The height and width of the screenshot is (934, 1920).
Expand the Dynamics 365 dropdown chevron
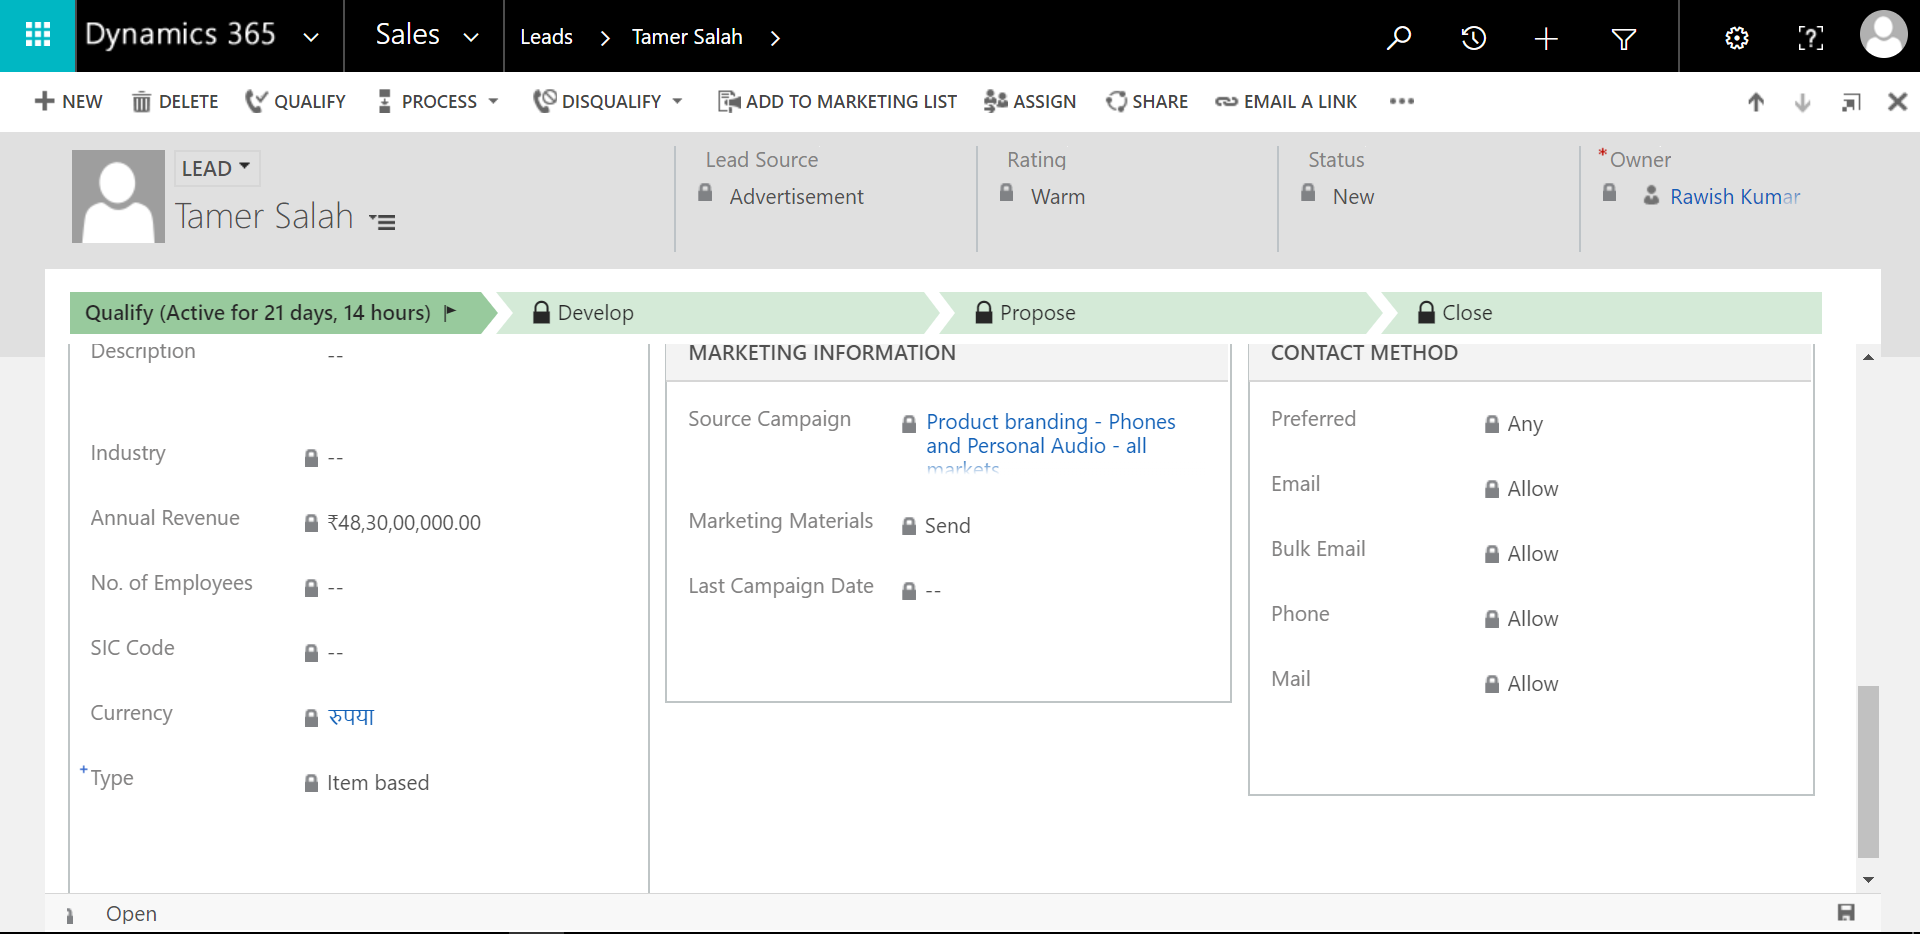click(x=311, y=37)
